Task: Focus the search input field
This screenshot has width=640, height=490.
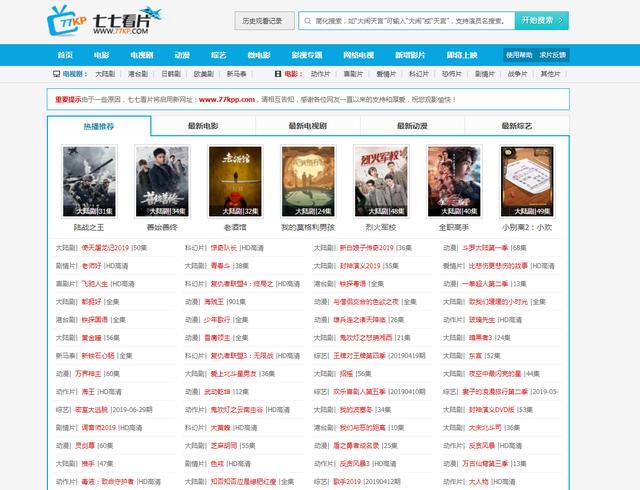Action: pyautogui.click(x=407, y=21)
